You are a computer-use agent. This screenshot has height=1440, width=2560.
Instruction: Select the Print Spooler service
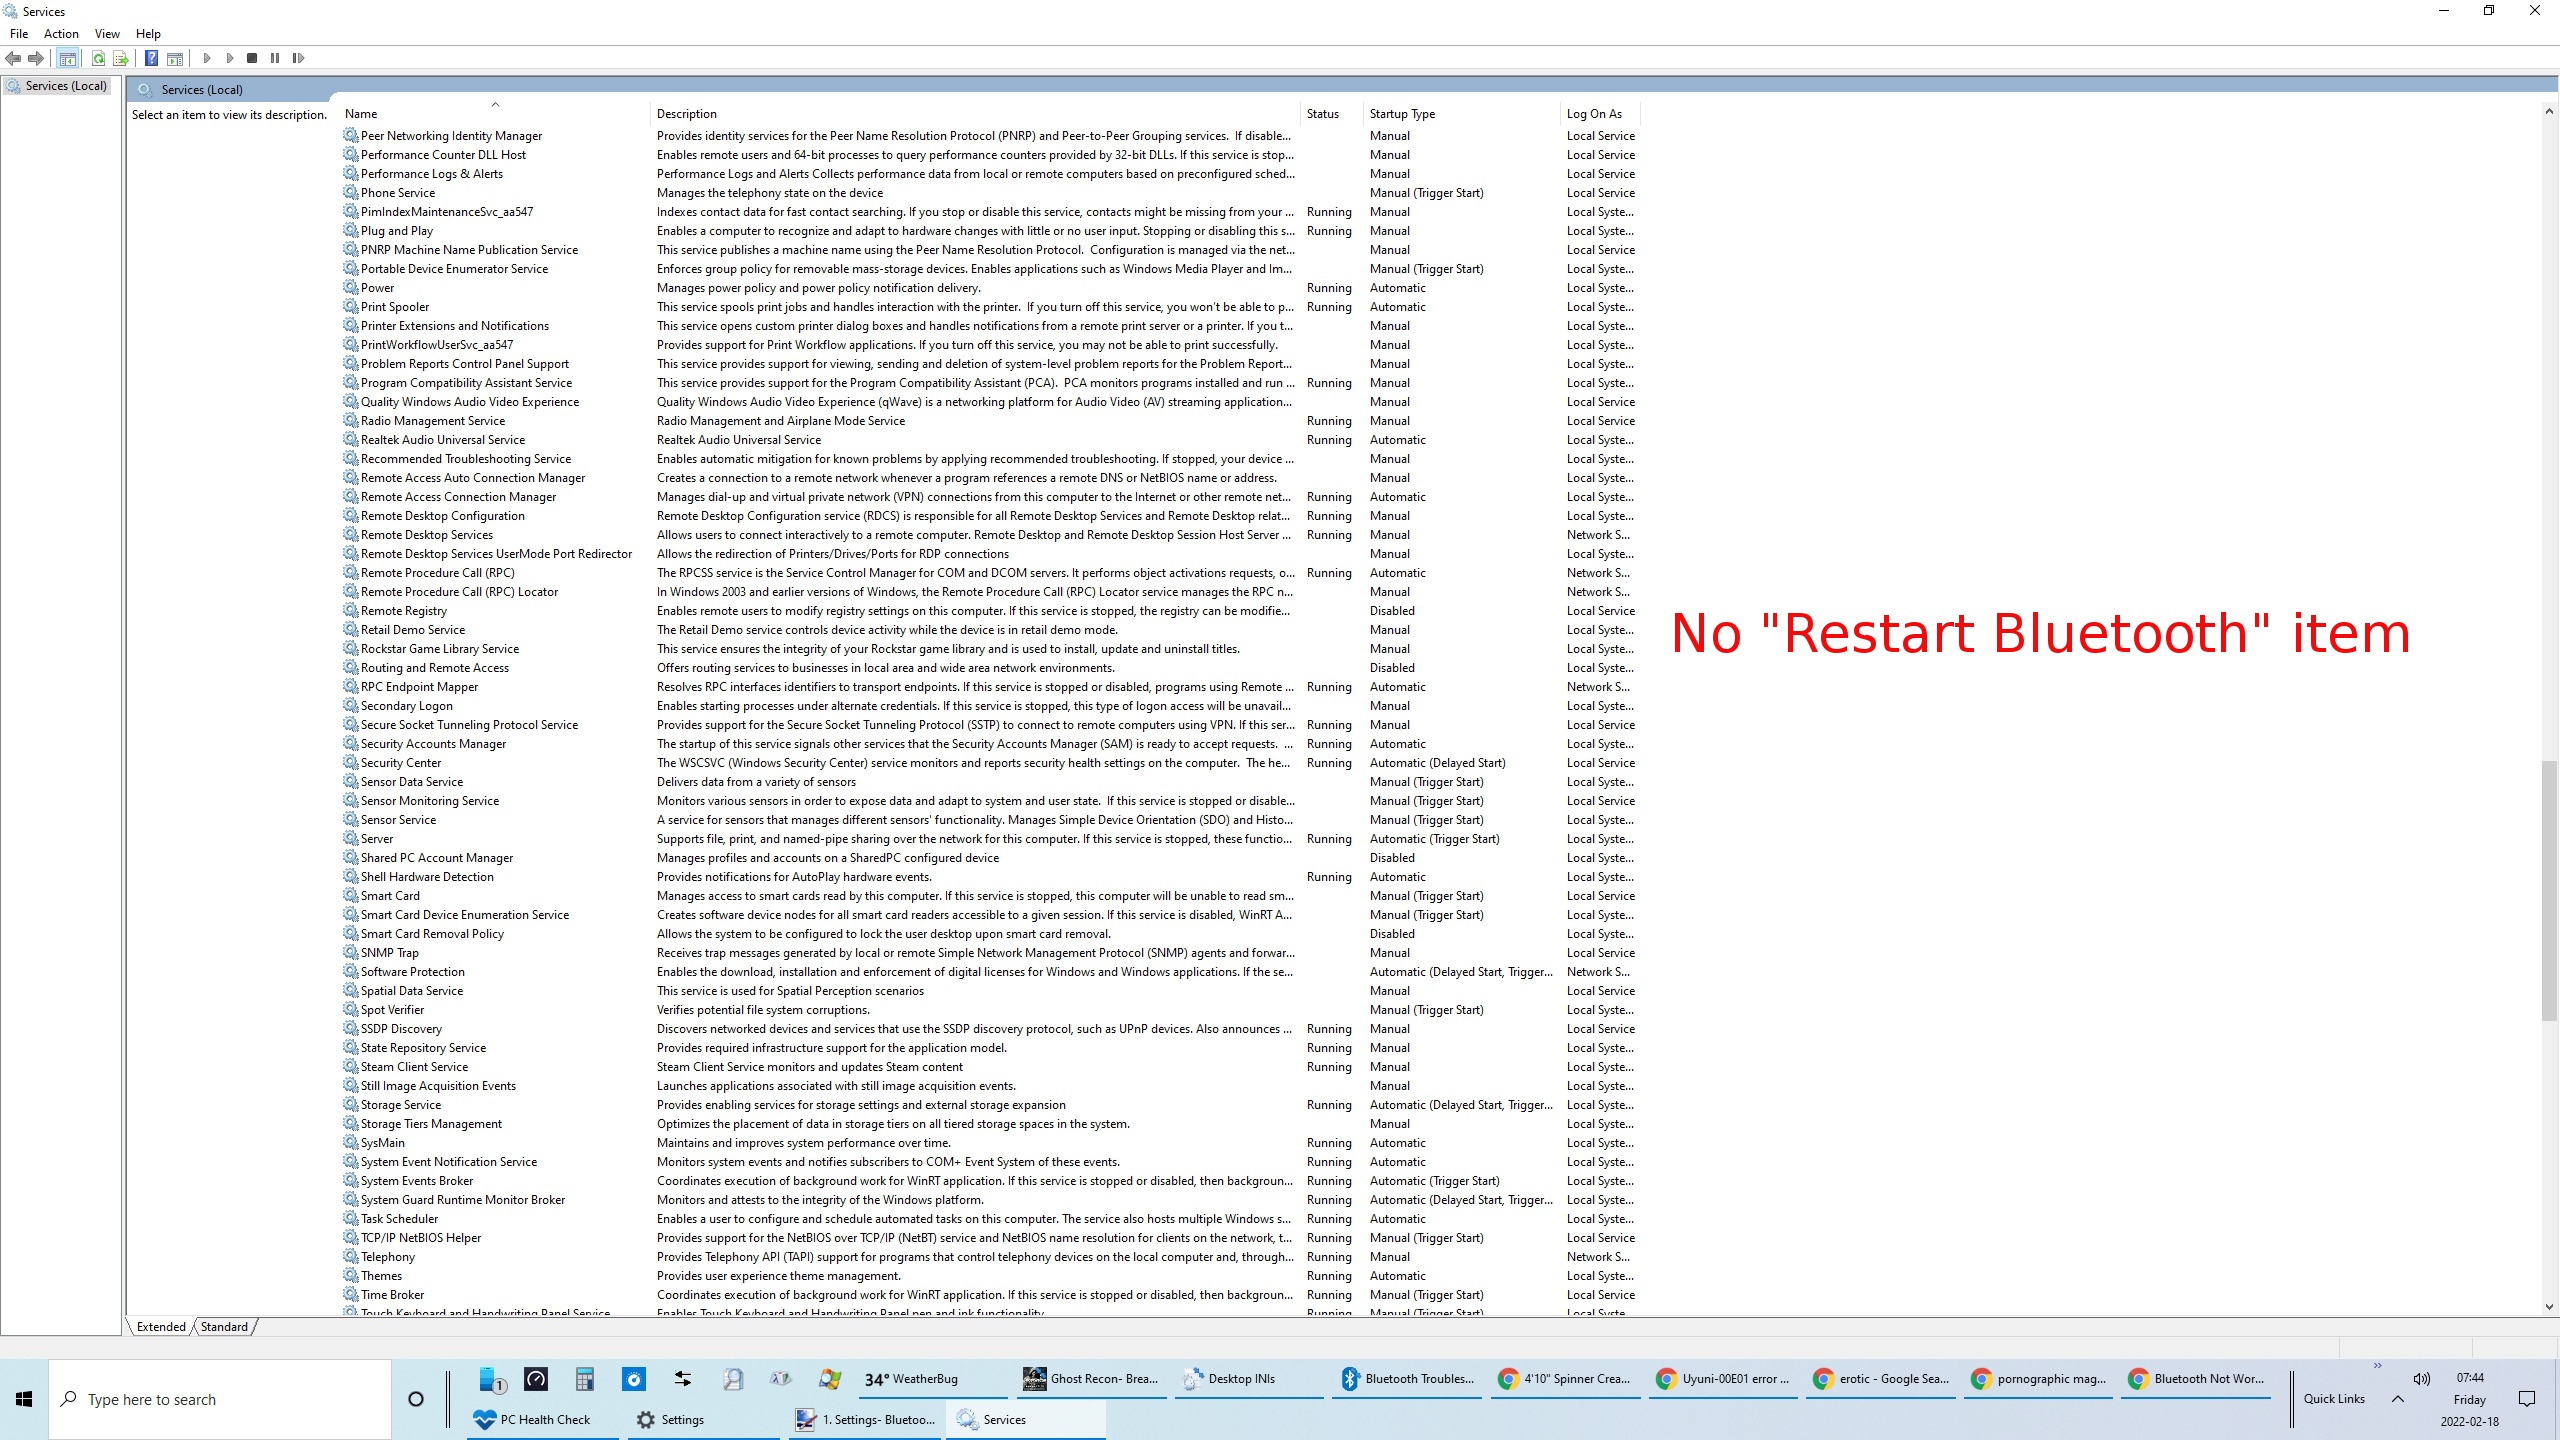pos(395,307)
